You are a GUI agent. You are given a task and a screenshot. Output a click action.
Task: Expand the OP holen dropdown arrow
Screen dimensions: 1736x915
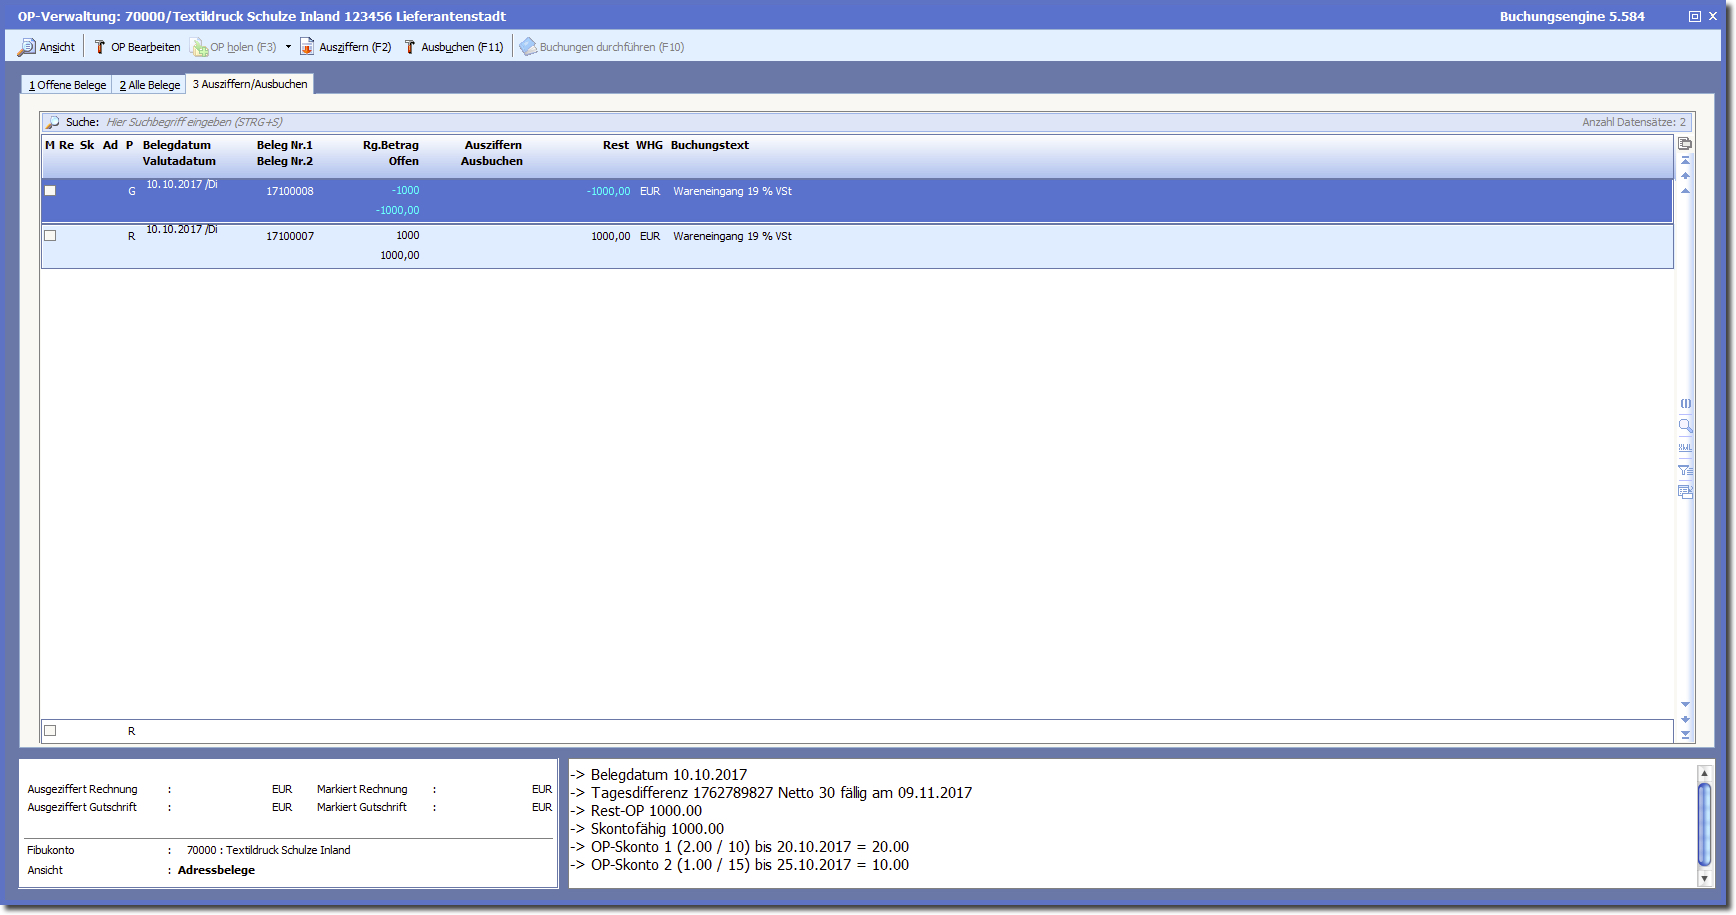point(288,47)
